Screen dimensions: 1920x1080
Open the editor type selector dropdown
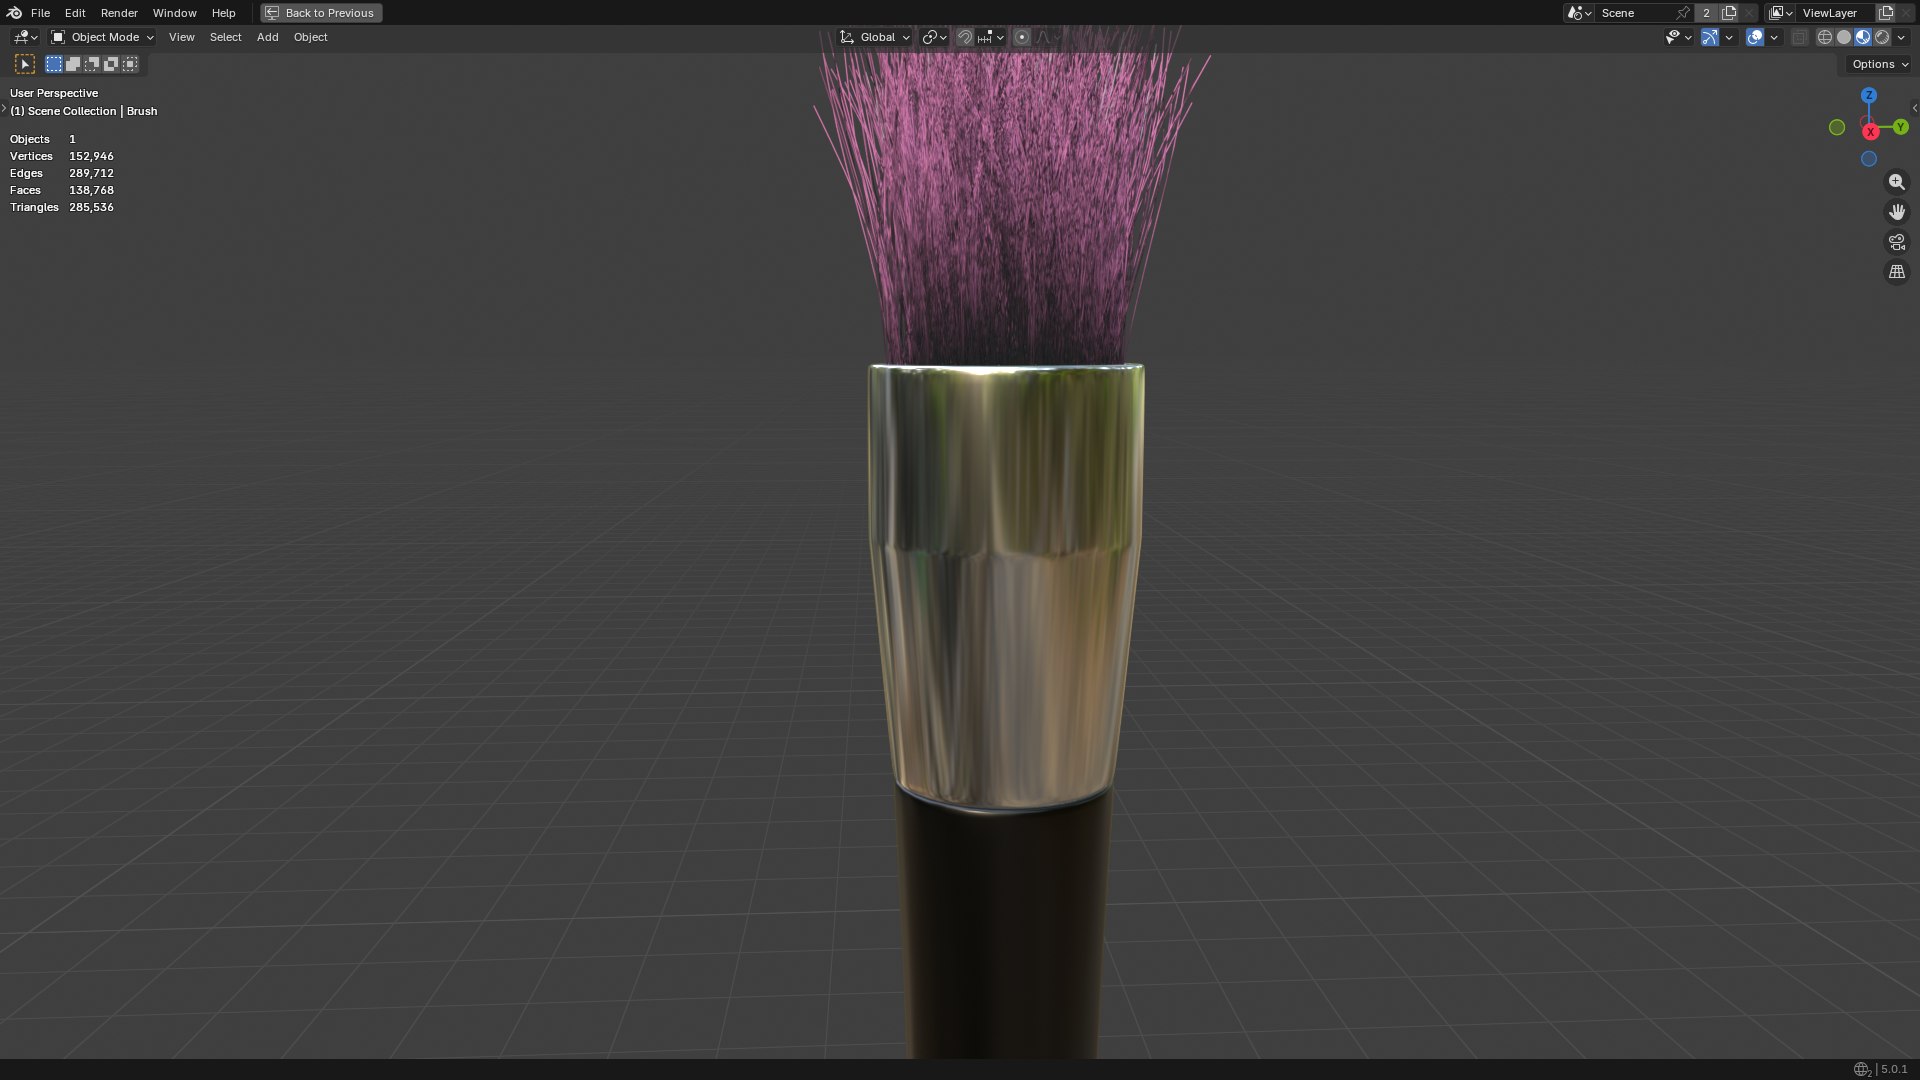25,37
